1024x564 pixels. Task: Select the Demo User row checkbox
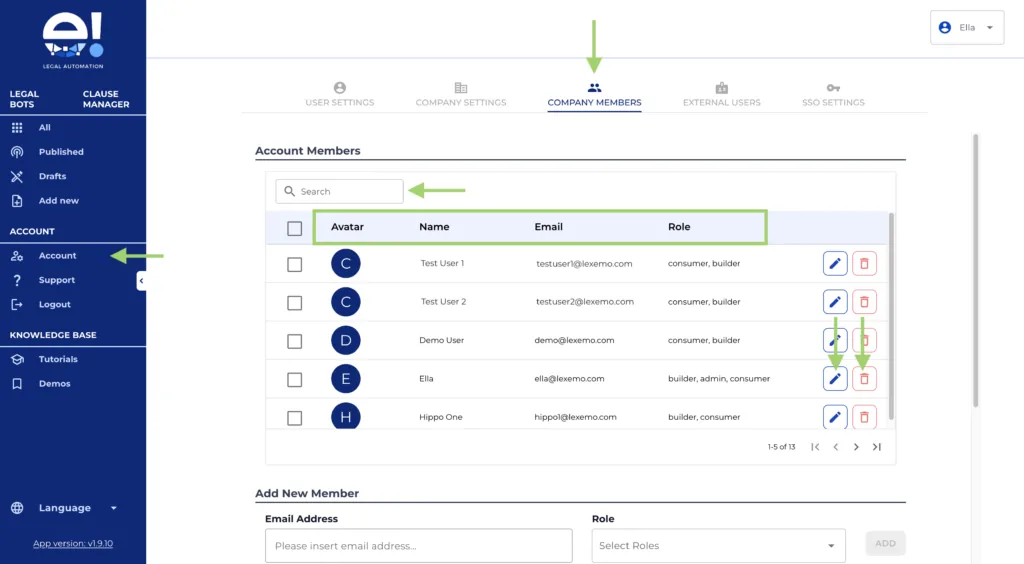(x=294, y=341)
